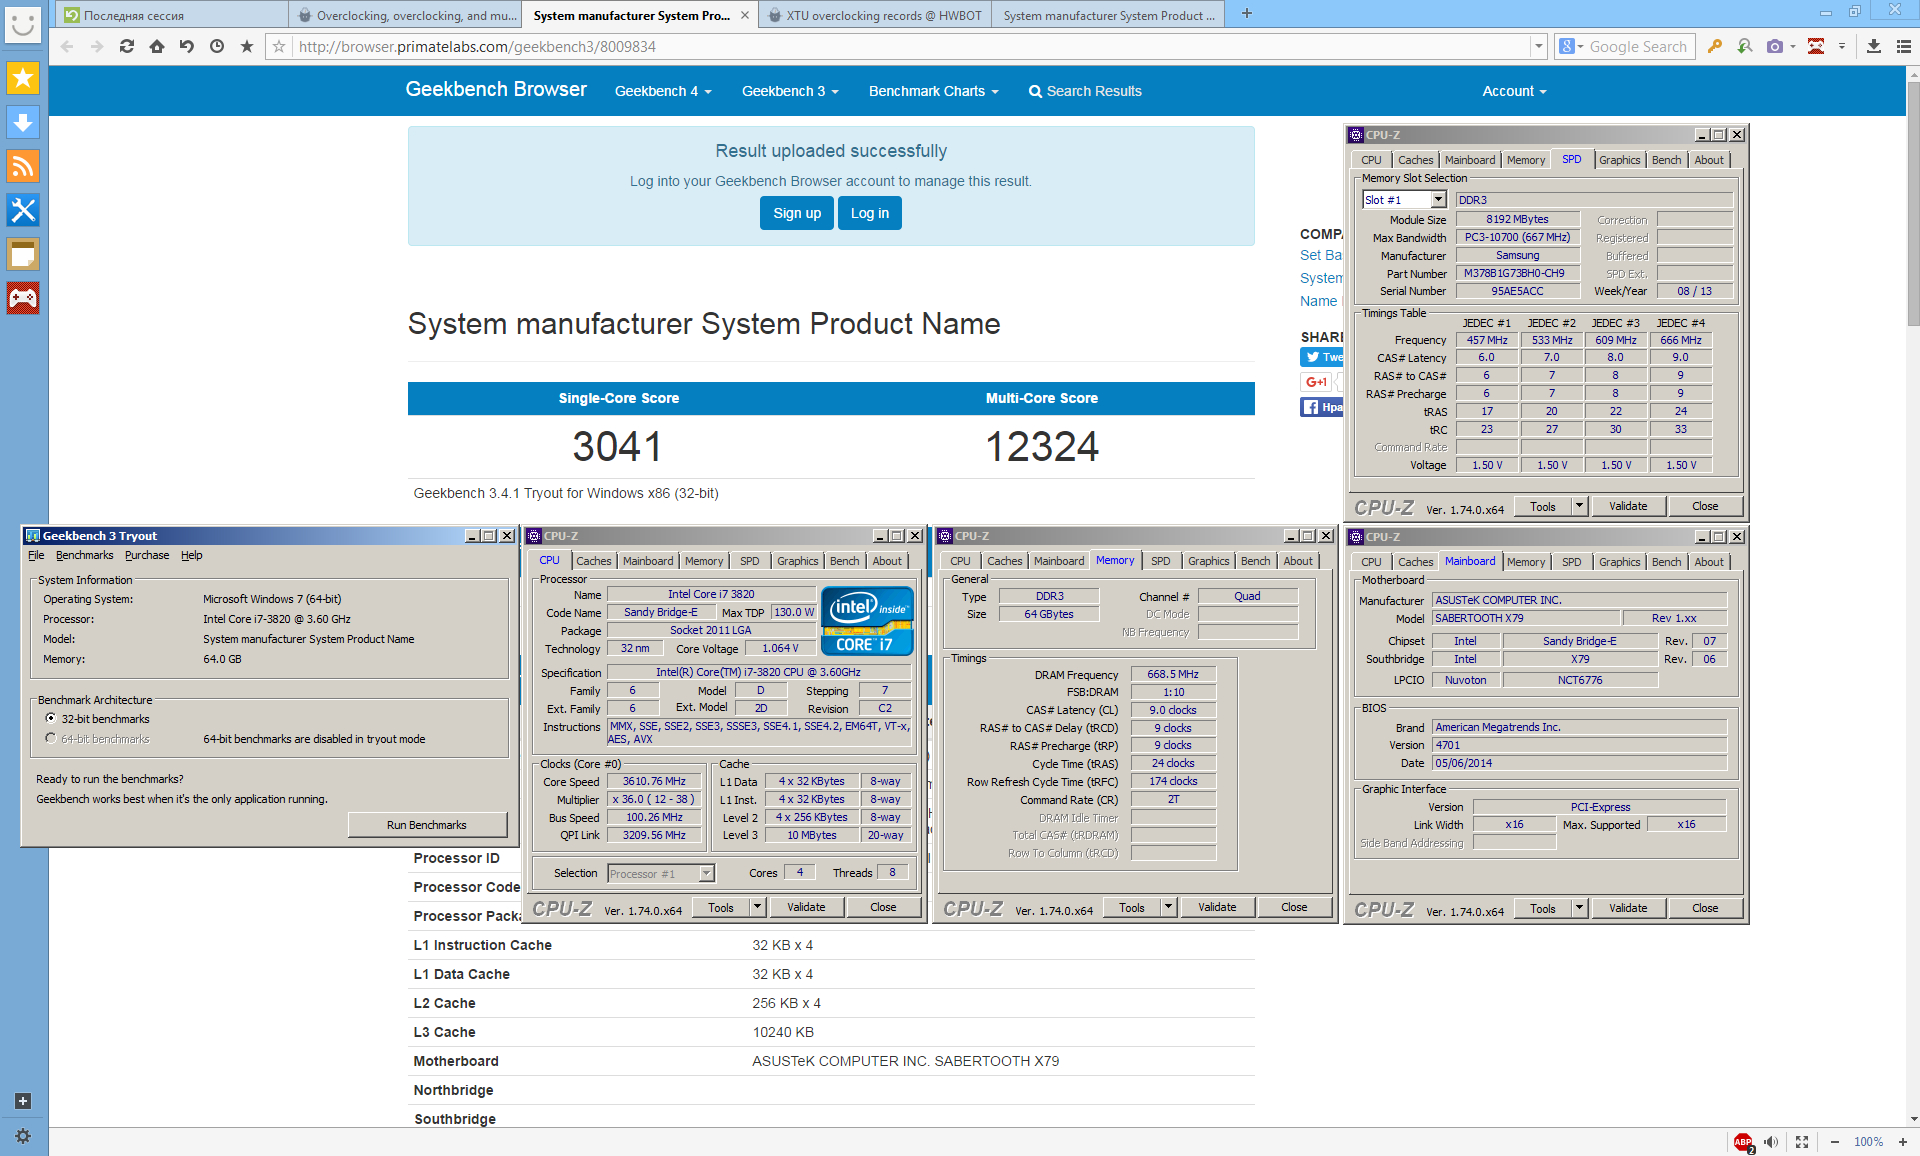Image resolution: width=1920 pixels, height=1156 pixels.
Task: Select 32-bit benchmarks radio button
Action: point(51,719)
